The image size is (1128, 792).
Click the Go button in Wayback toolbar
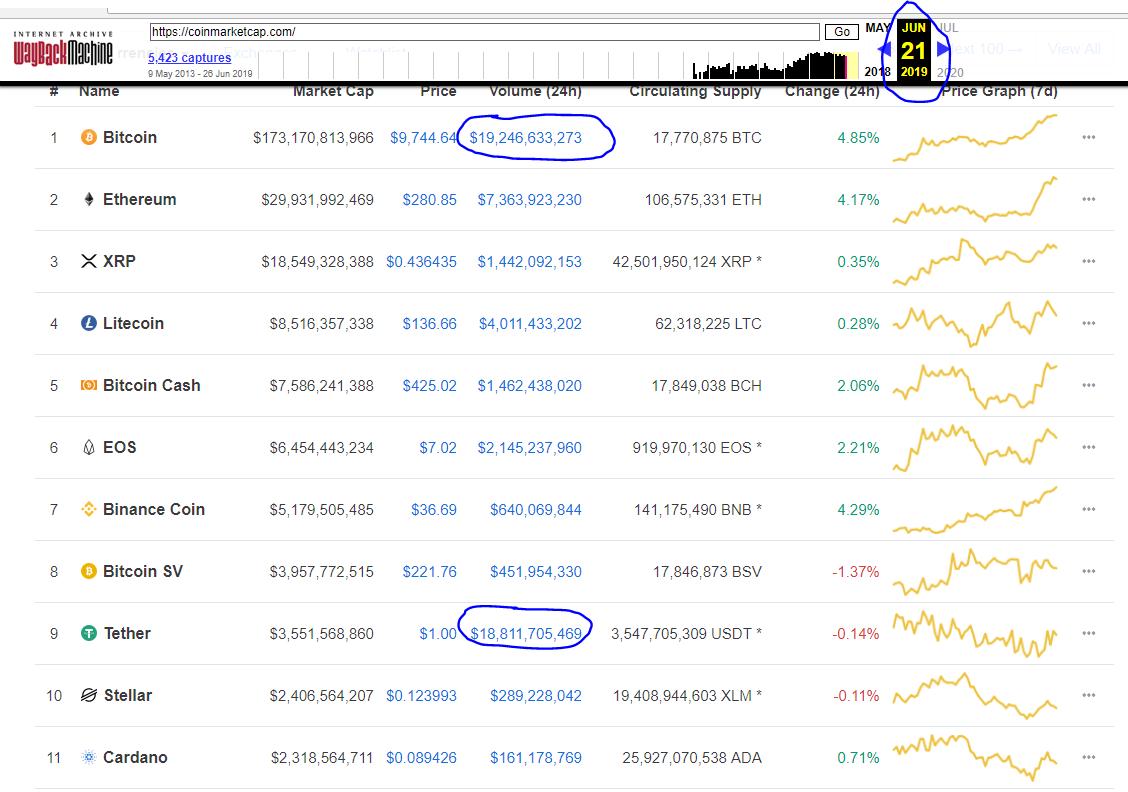842,32
